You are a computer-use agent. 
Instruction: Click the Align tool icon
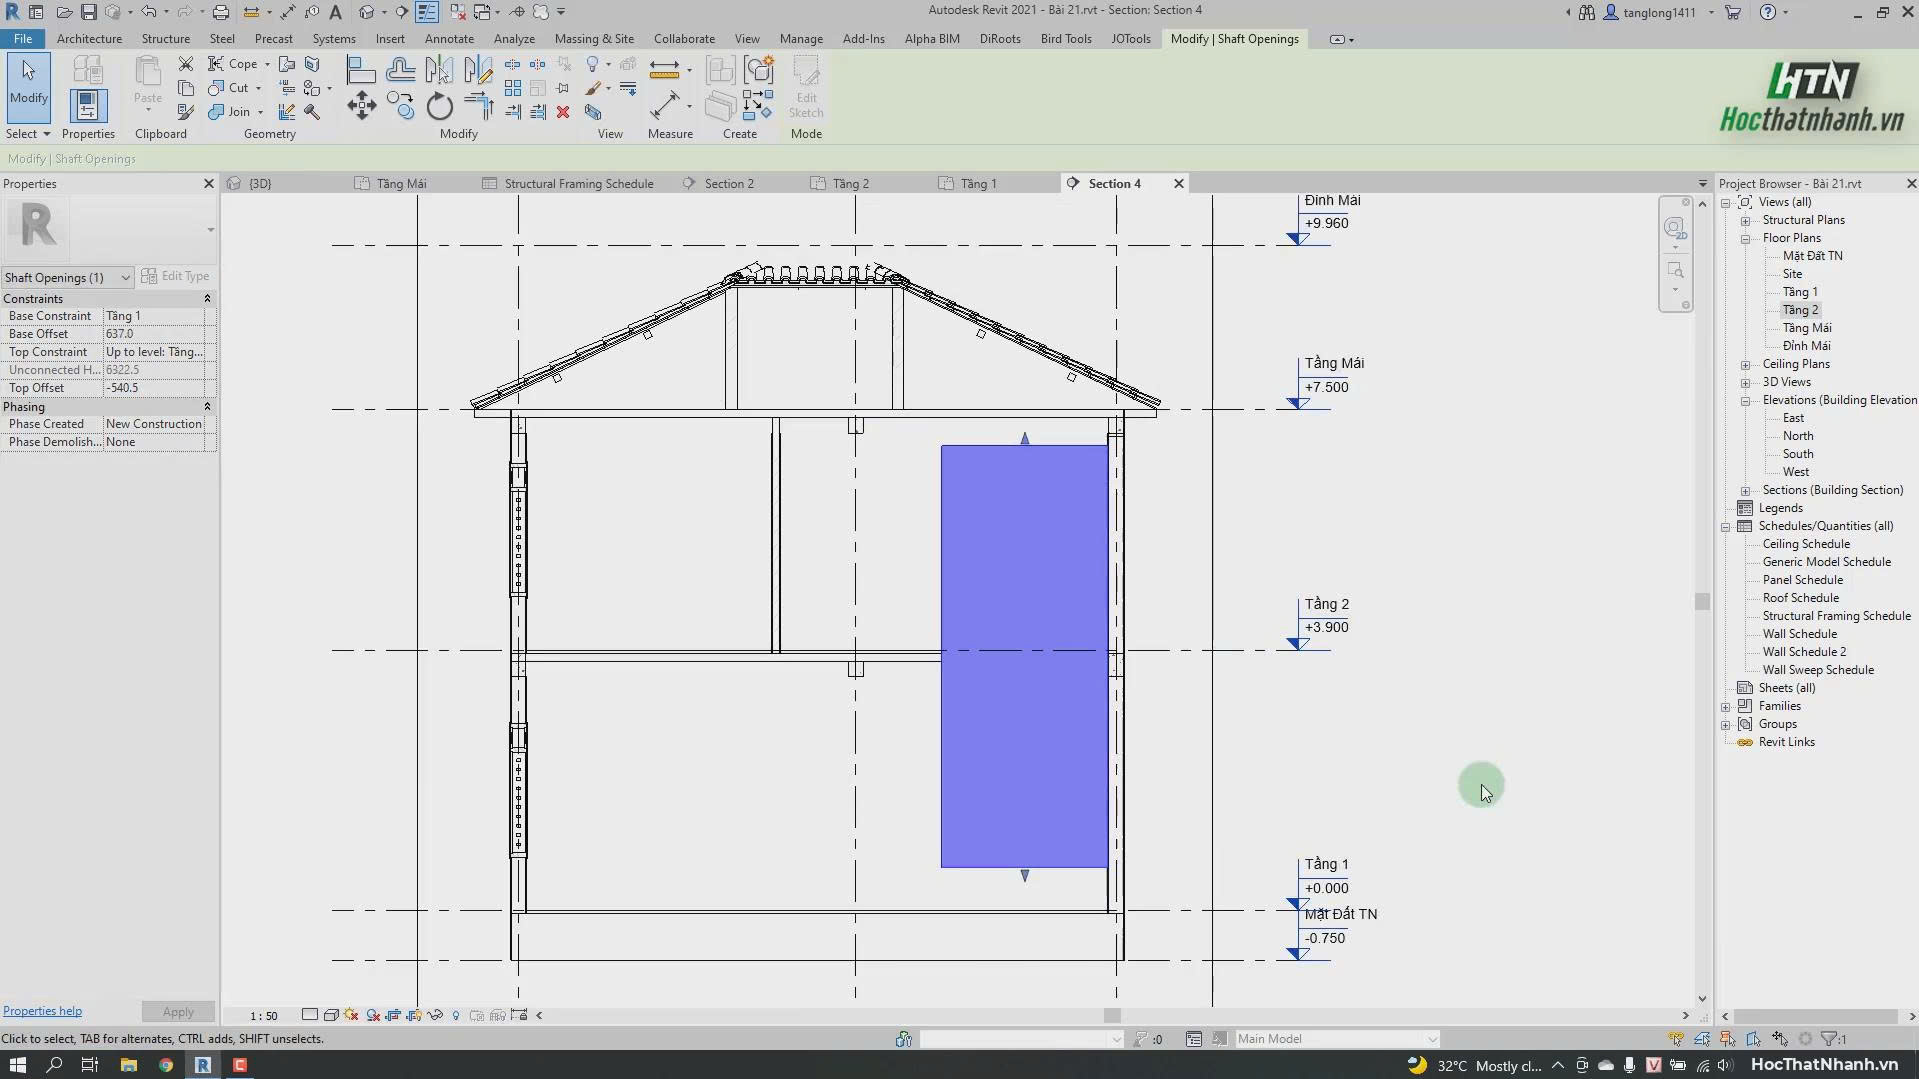[x=361, y=69]
